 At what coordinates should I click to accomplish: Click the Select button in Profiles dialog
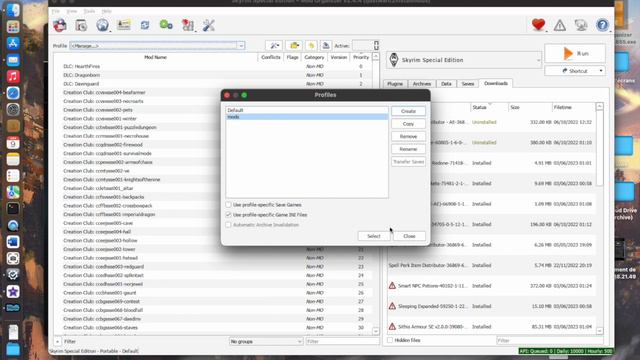click(373, 236)
